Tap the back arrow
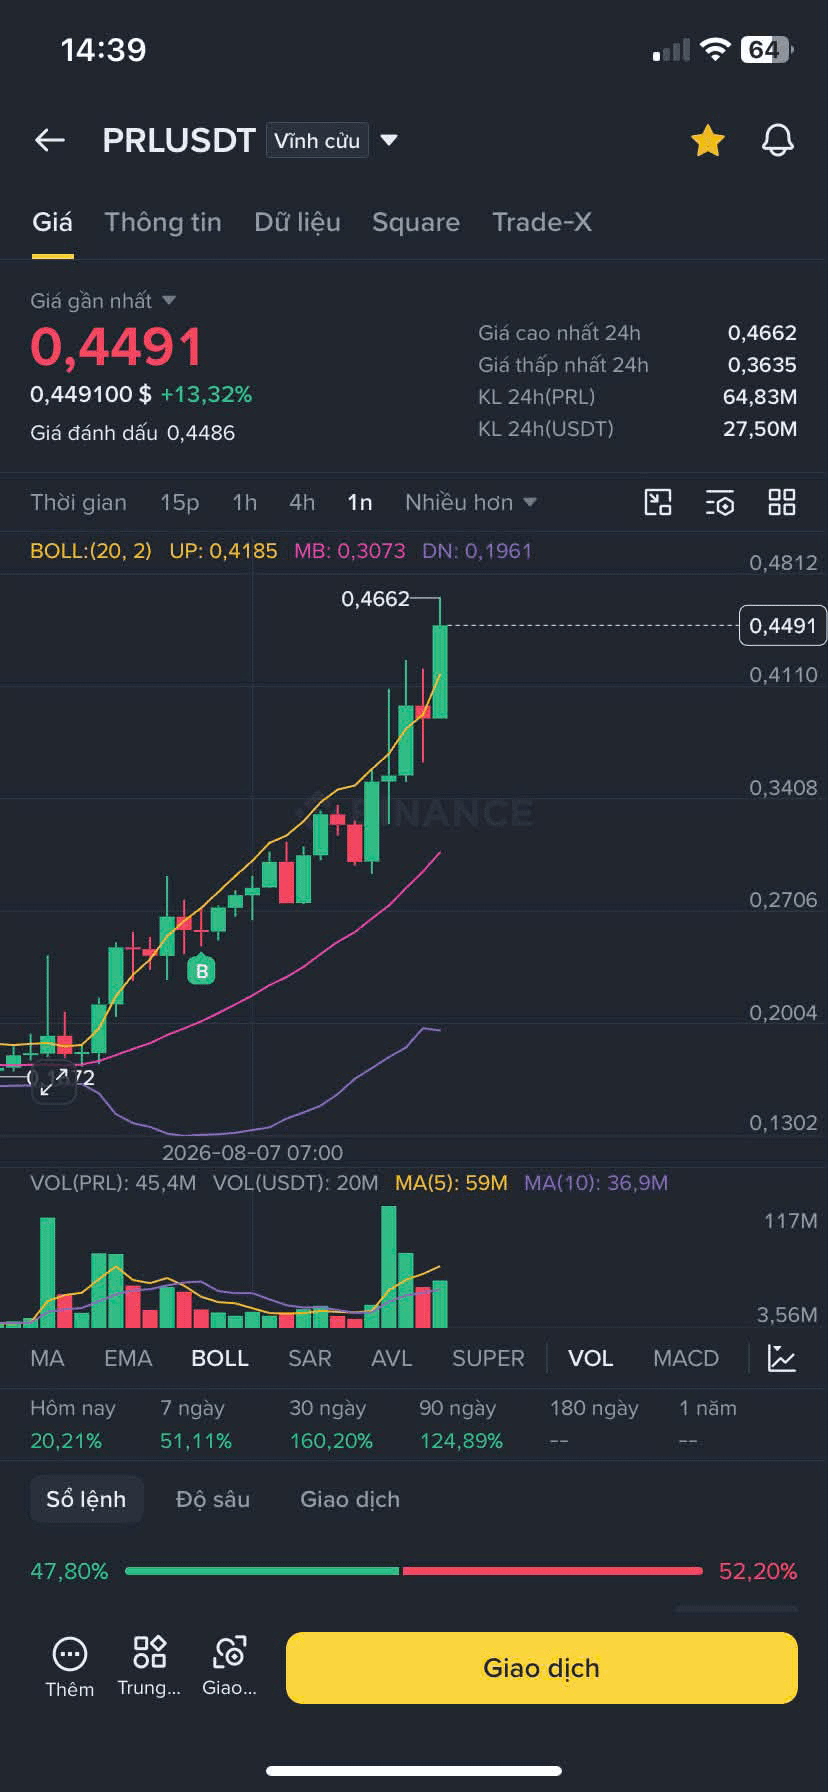This screenshot has width=828, height=1792. pyautogui.click(x=50, y=141)
